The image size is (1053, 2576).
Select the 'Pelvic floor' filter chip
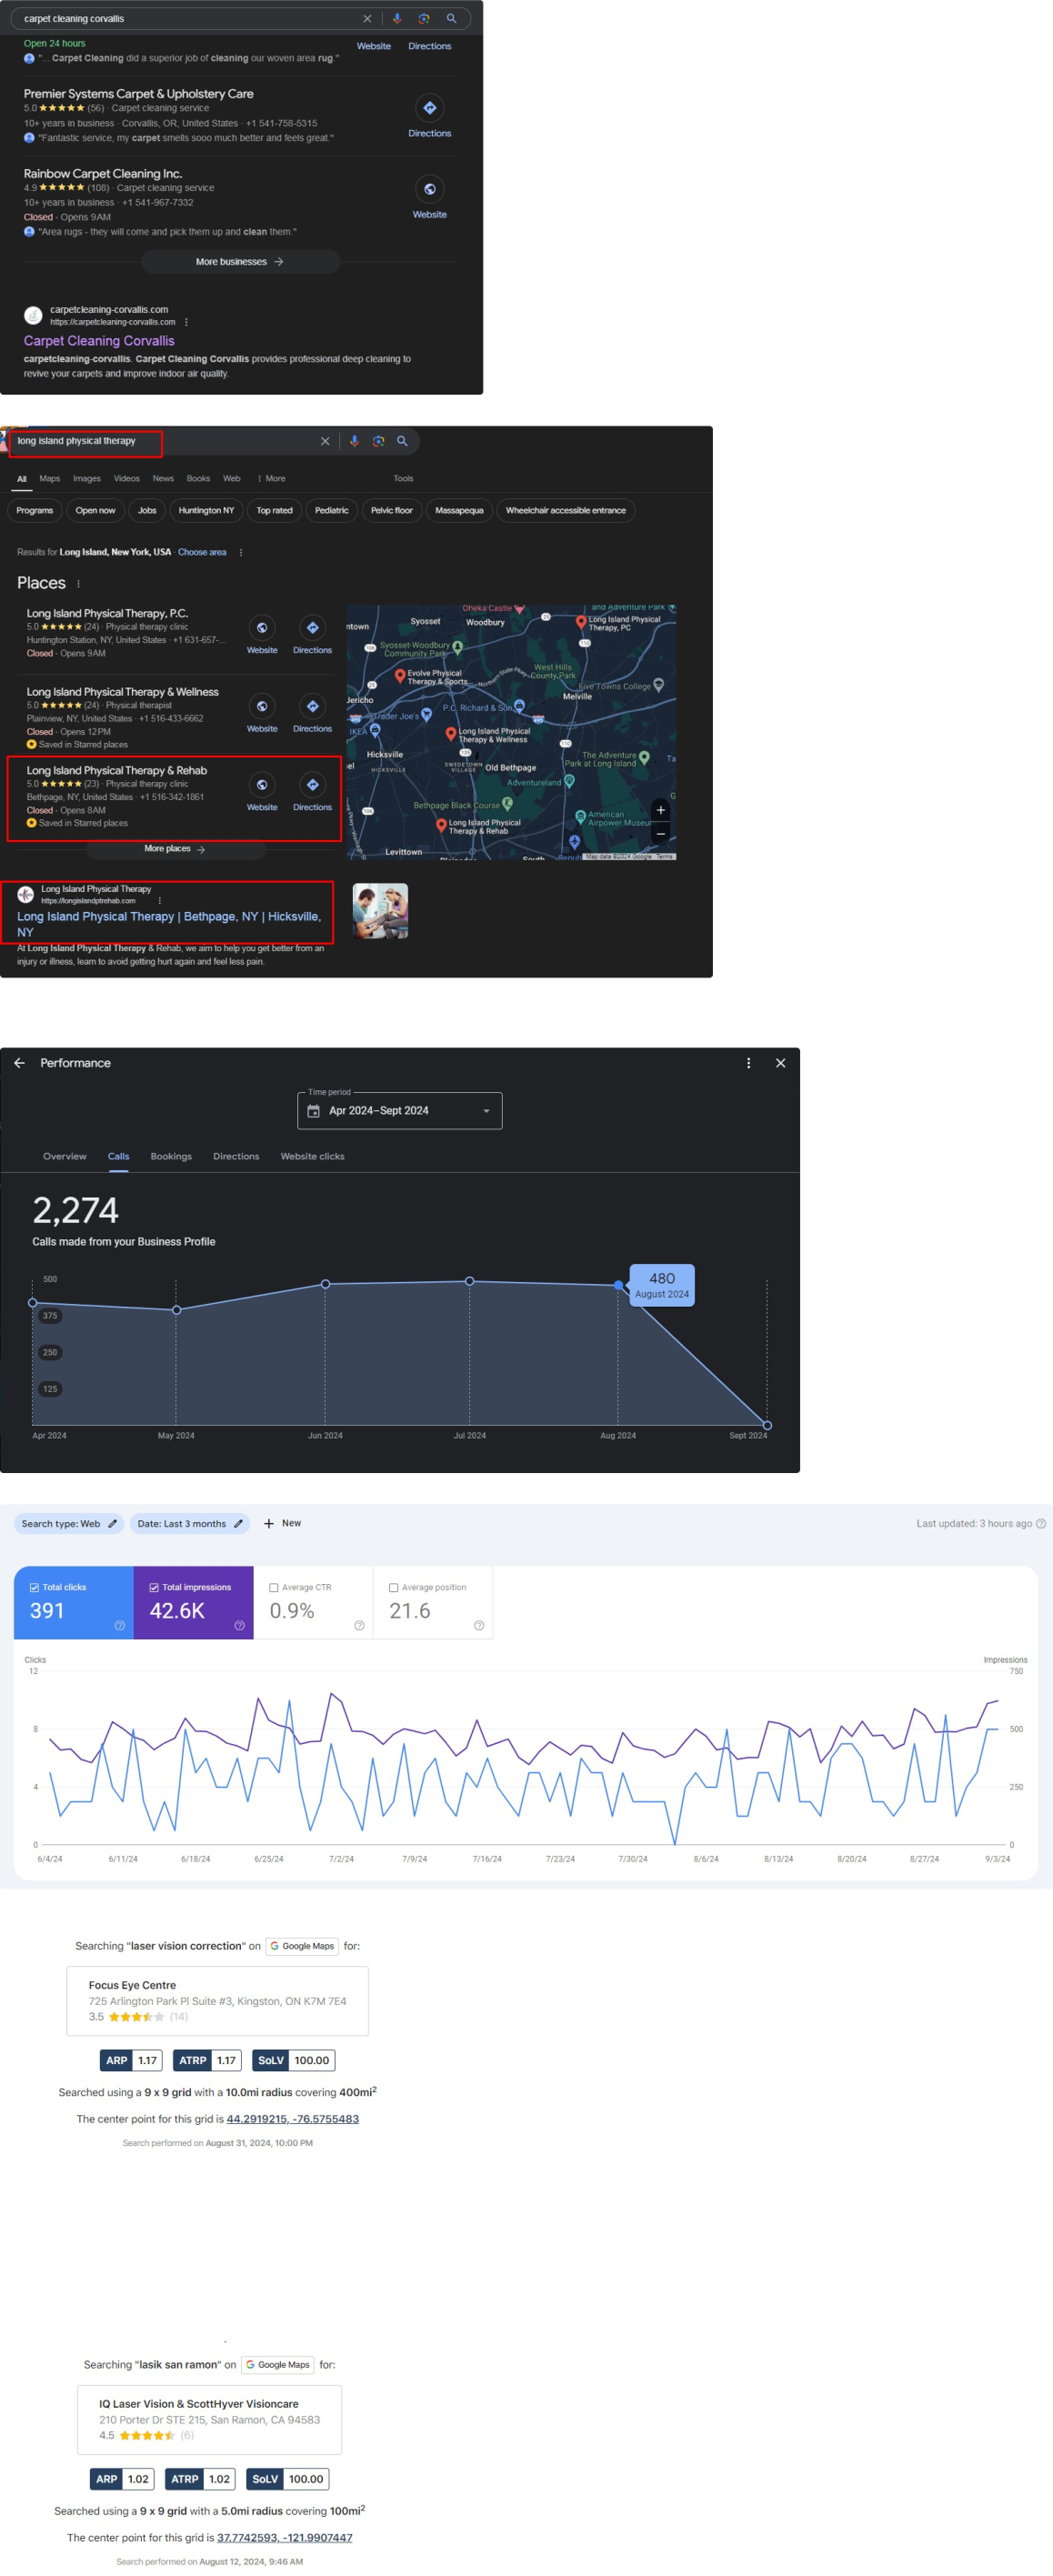391,511
